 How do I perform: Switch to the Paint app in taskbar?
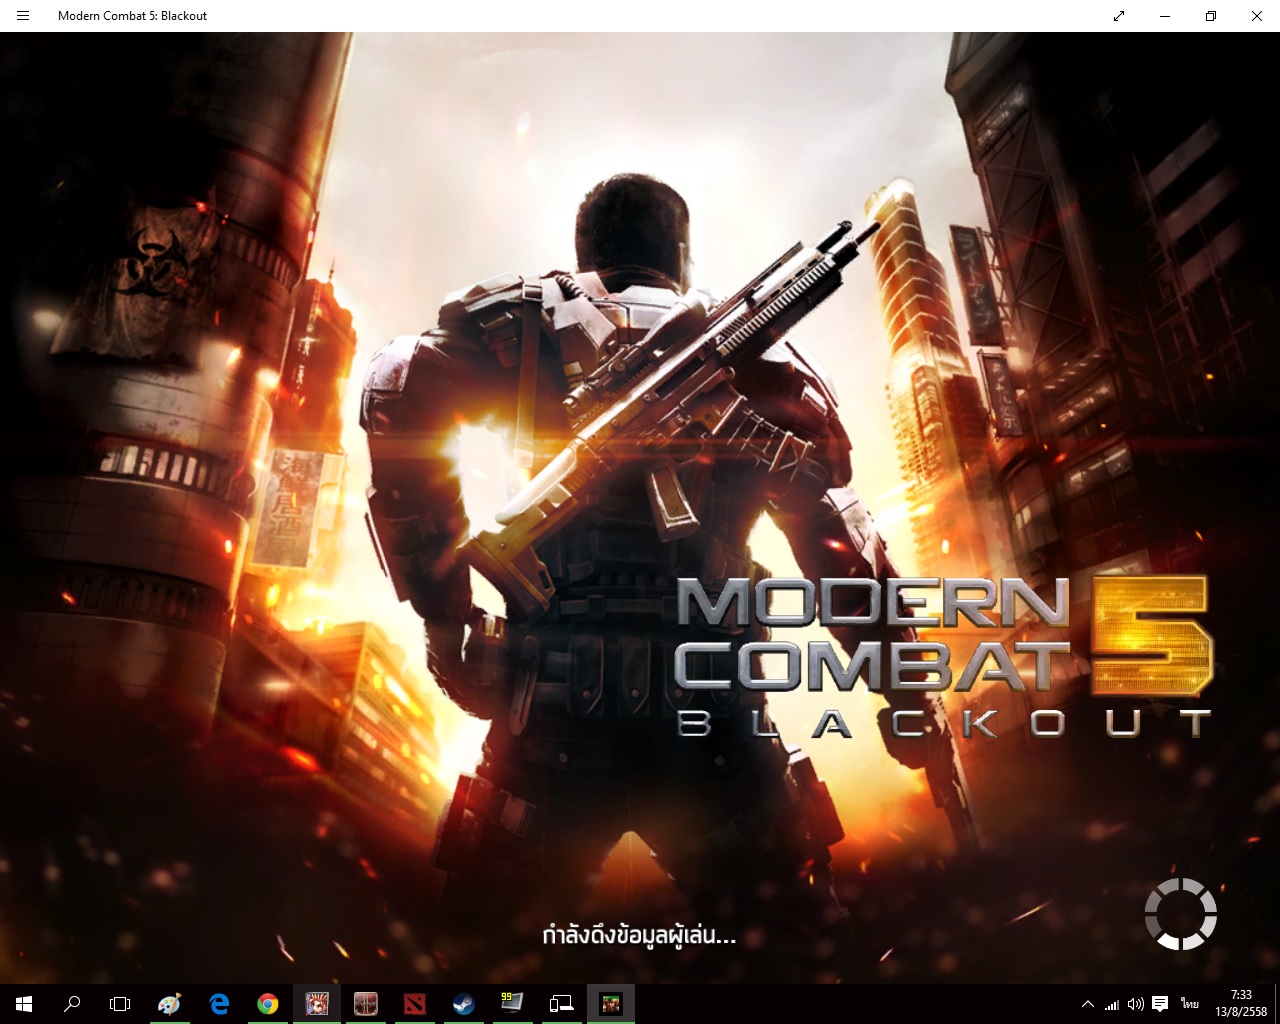[170, 1004]
